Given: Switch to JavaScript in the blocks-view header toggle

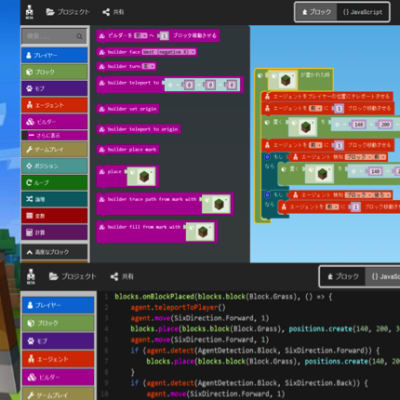Looking at the screenshot, I should pos(363,12).
